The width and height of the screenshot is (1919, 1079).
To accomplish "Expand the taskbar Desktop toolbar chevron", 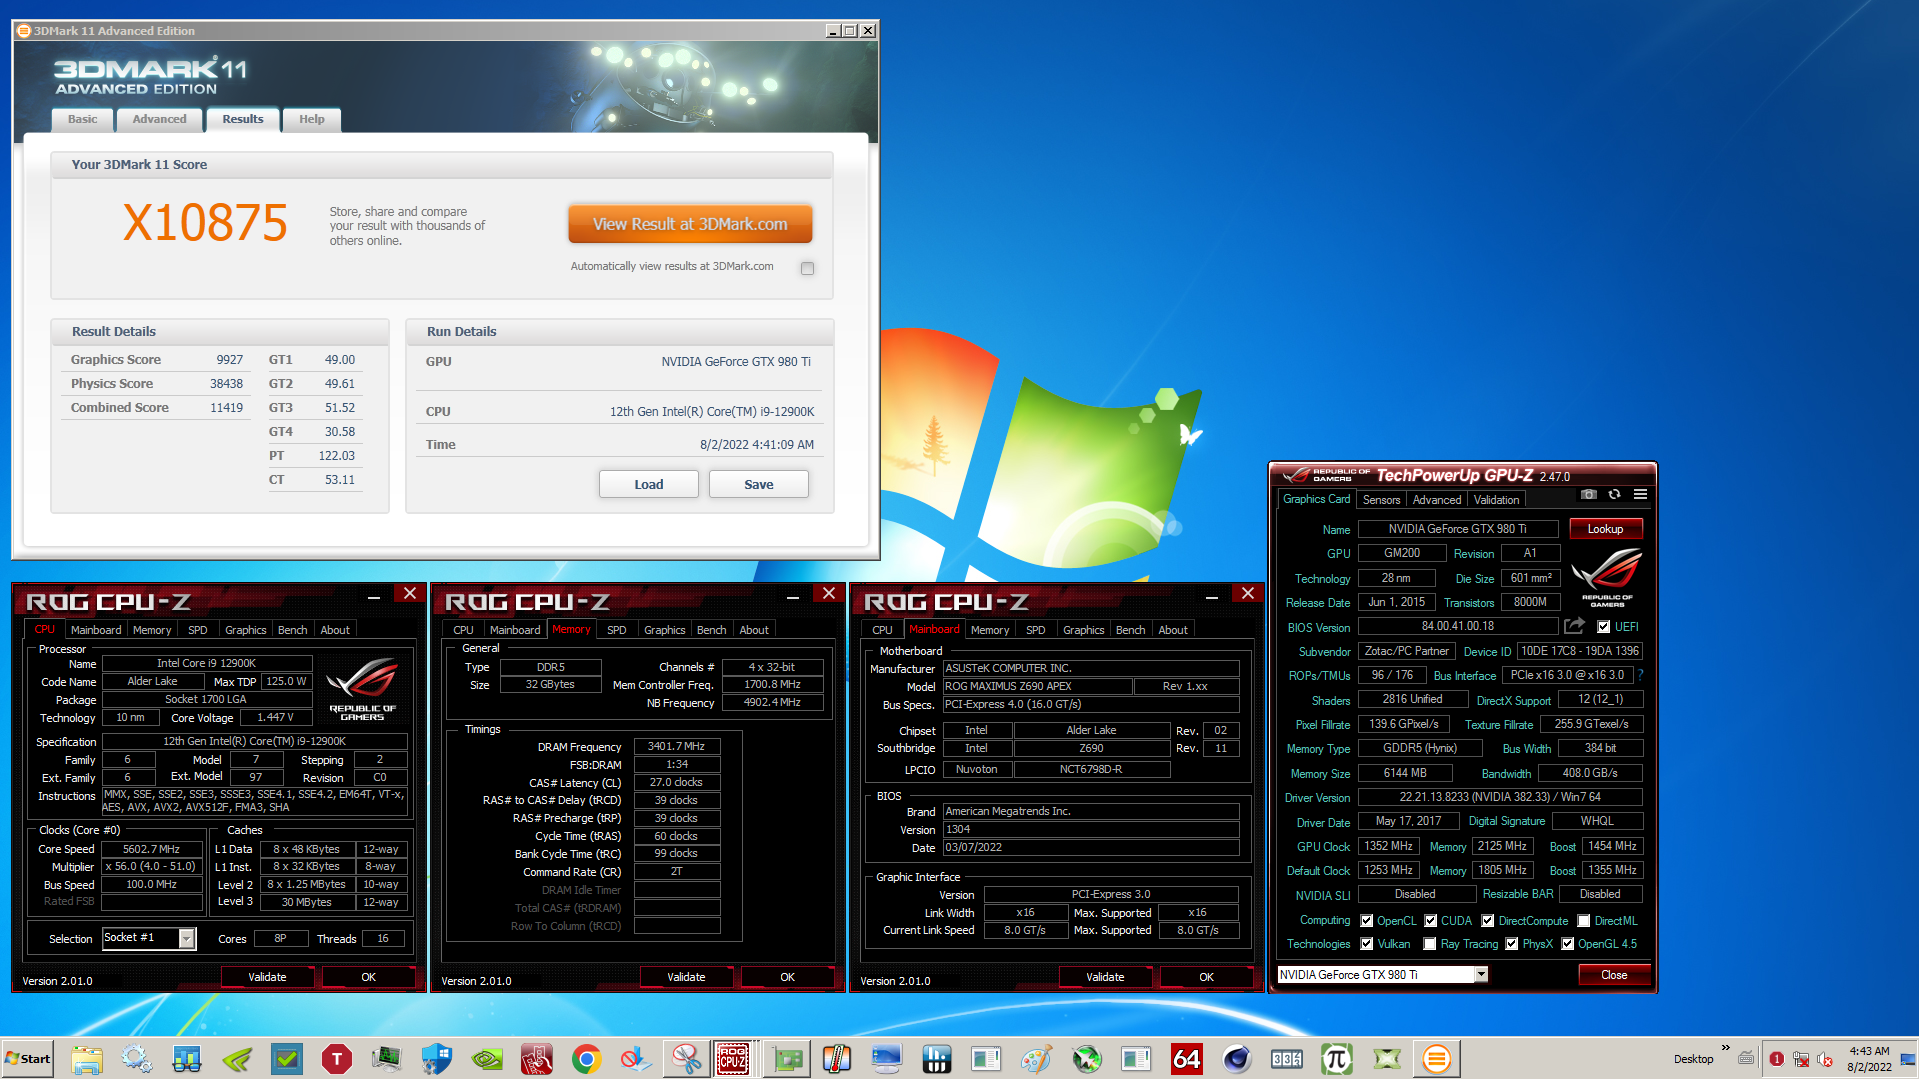I will 1725,1048.
